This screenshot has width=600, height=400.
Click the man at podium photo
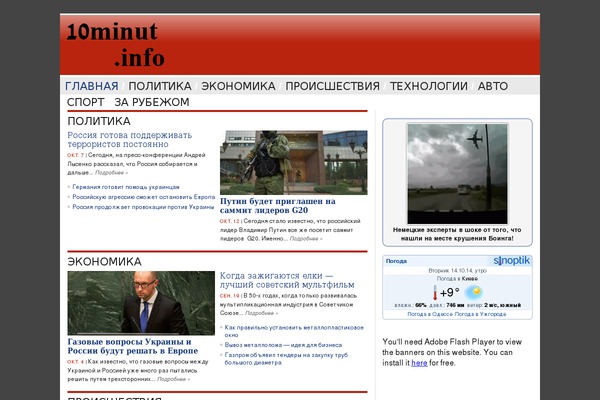tap(141, 303)
